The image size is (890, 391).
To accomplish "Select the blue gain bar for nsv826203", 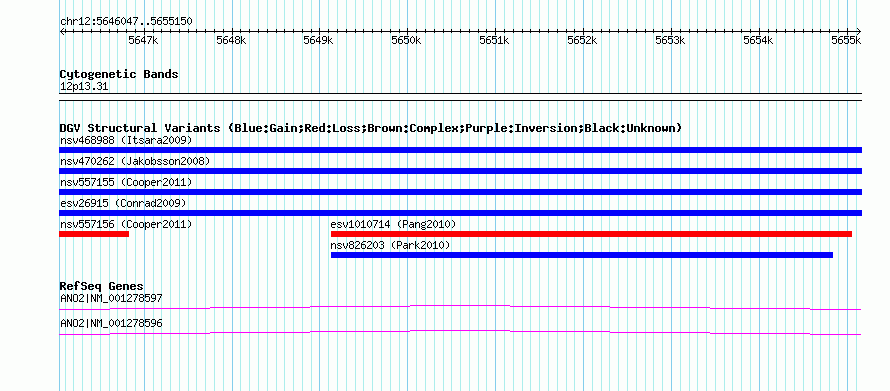I will pyautogui.click(x=582, y=255).
